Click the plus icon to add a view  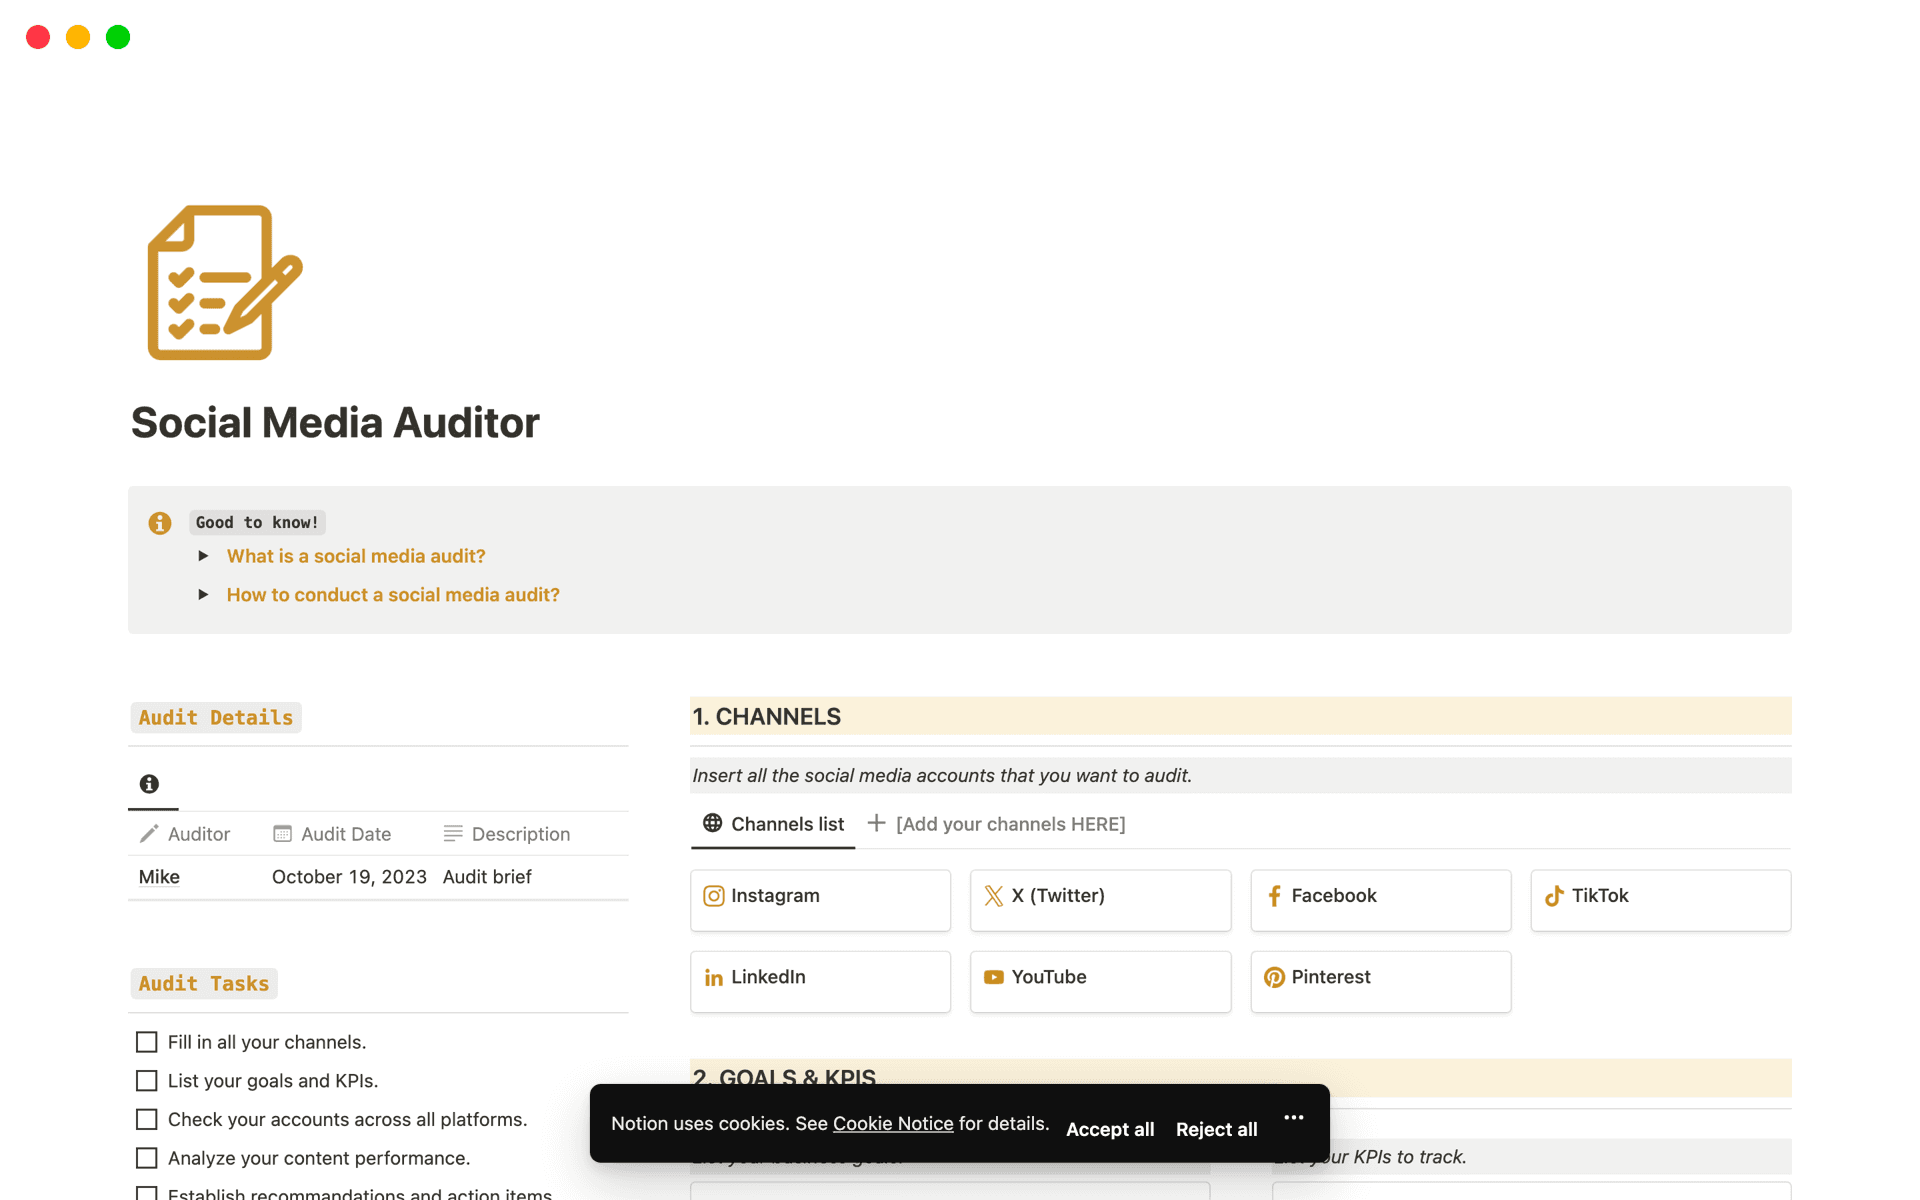point(876,823)
